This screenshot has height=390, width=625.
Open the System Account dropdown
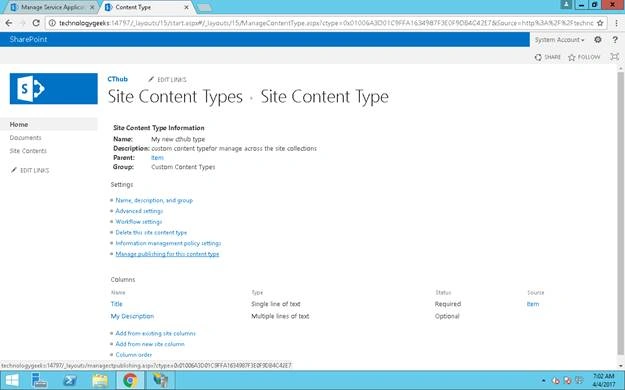(x=559, y=39)
